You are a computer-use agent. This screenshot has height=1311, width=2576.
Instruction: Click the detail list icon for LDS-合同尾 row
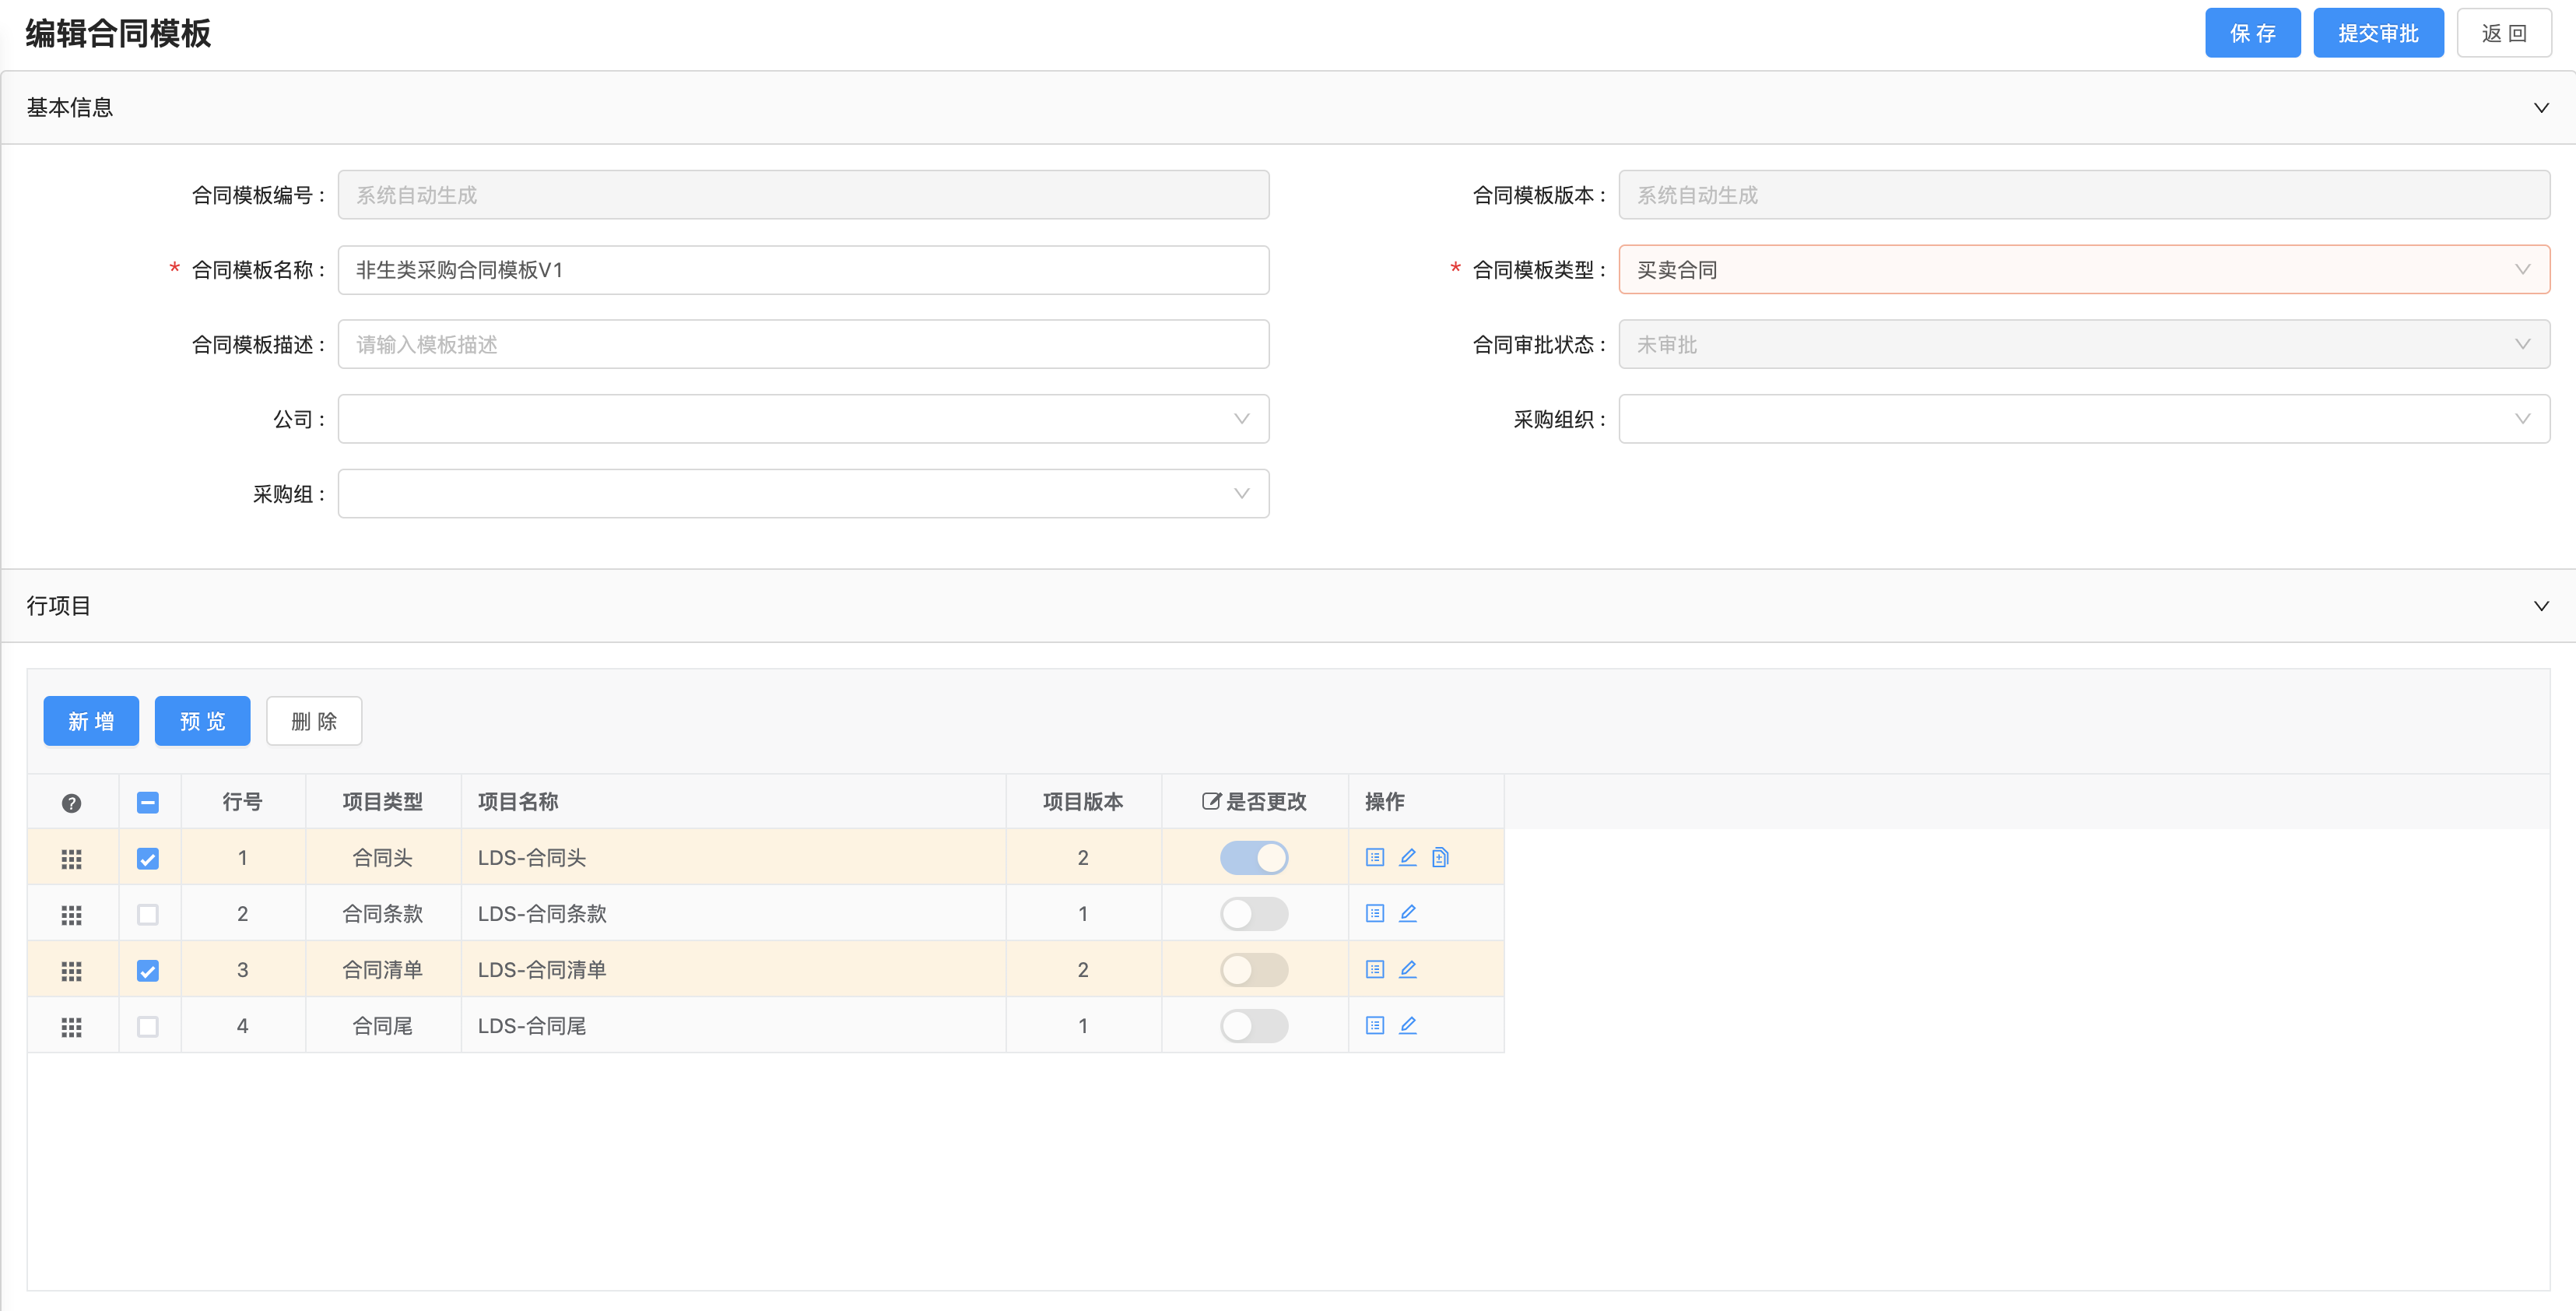(x=1375, y=1025)
